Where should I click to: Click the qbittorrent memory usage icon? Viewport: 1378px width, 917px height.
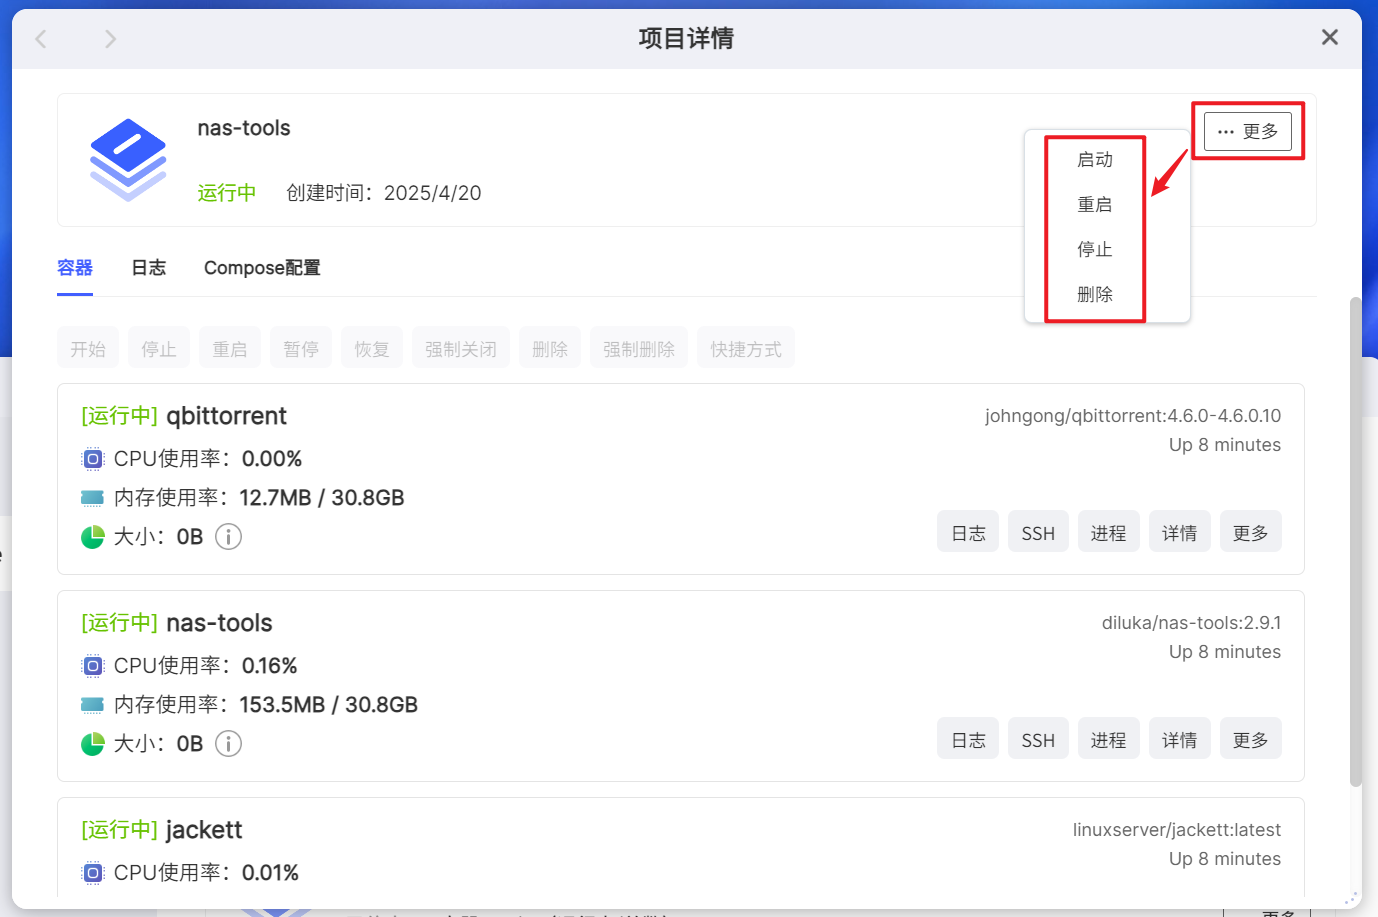[x=92, y=498]
